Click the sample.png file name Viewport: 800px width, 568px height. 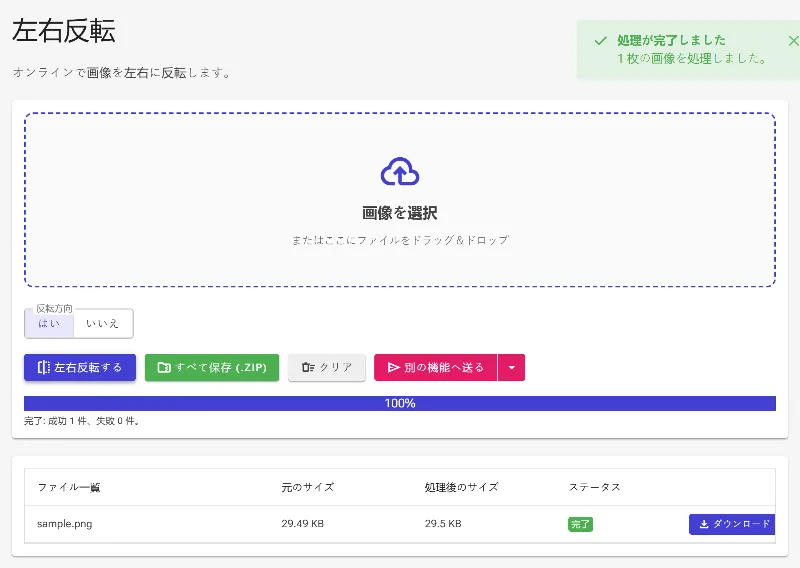pos(65,524)
